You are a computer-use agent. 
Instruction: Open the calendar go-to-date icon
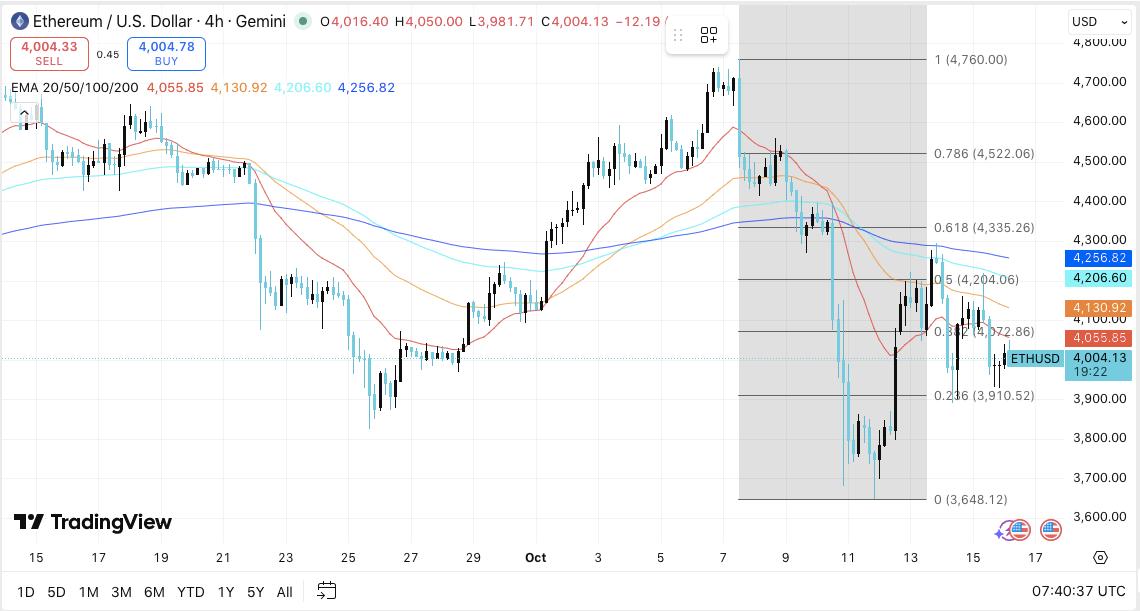[x=326, y=591]
